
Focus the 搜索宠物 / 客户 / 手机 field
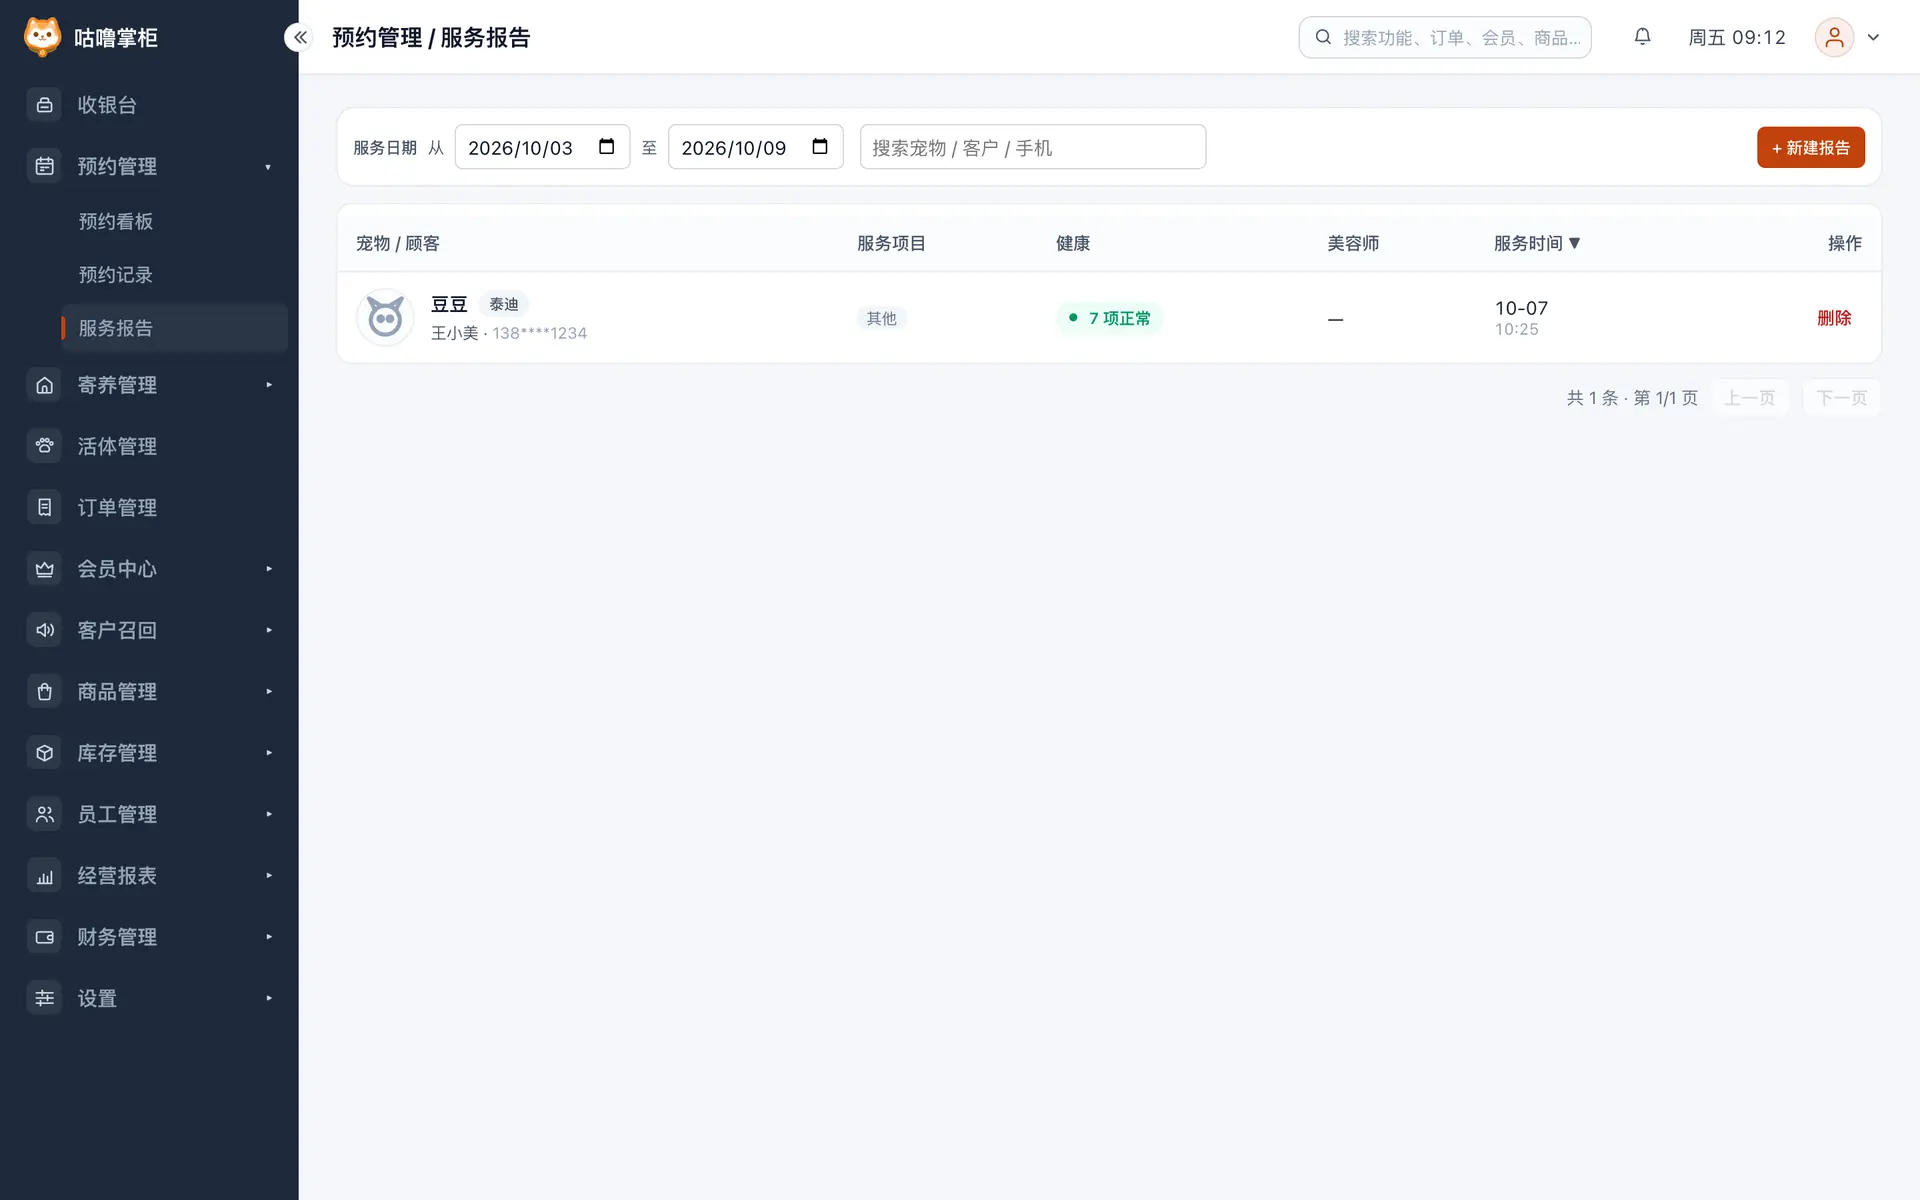point(1032,147)
